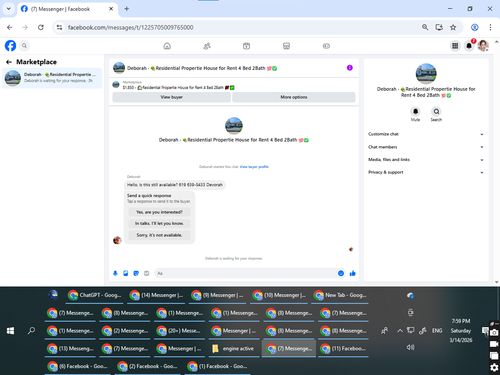500x375 pixels.
Task: Select the Messenger | Facebook browser tab
Action: click(67, 9)
